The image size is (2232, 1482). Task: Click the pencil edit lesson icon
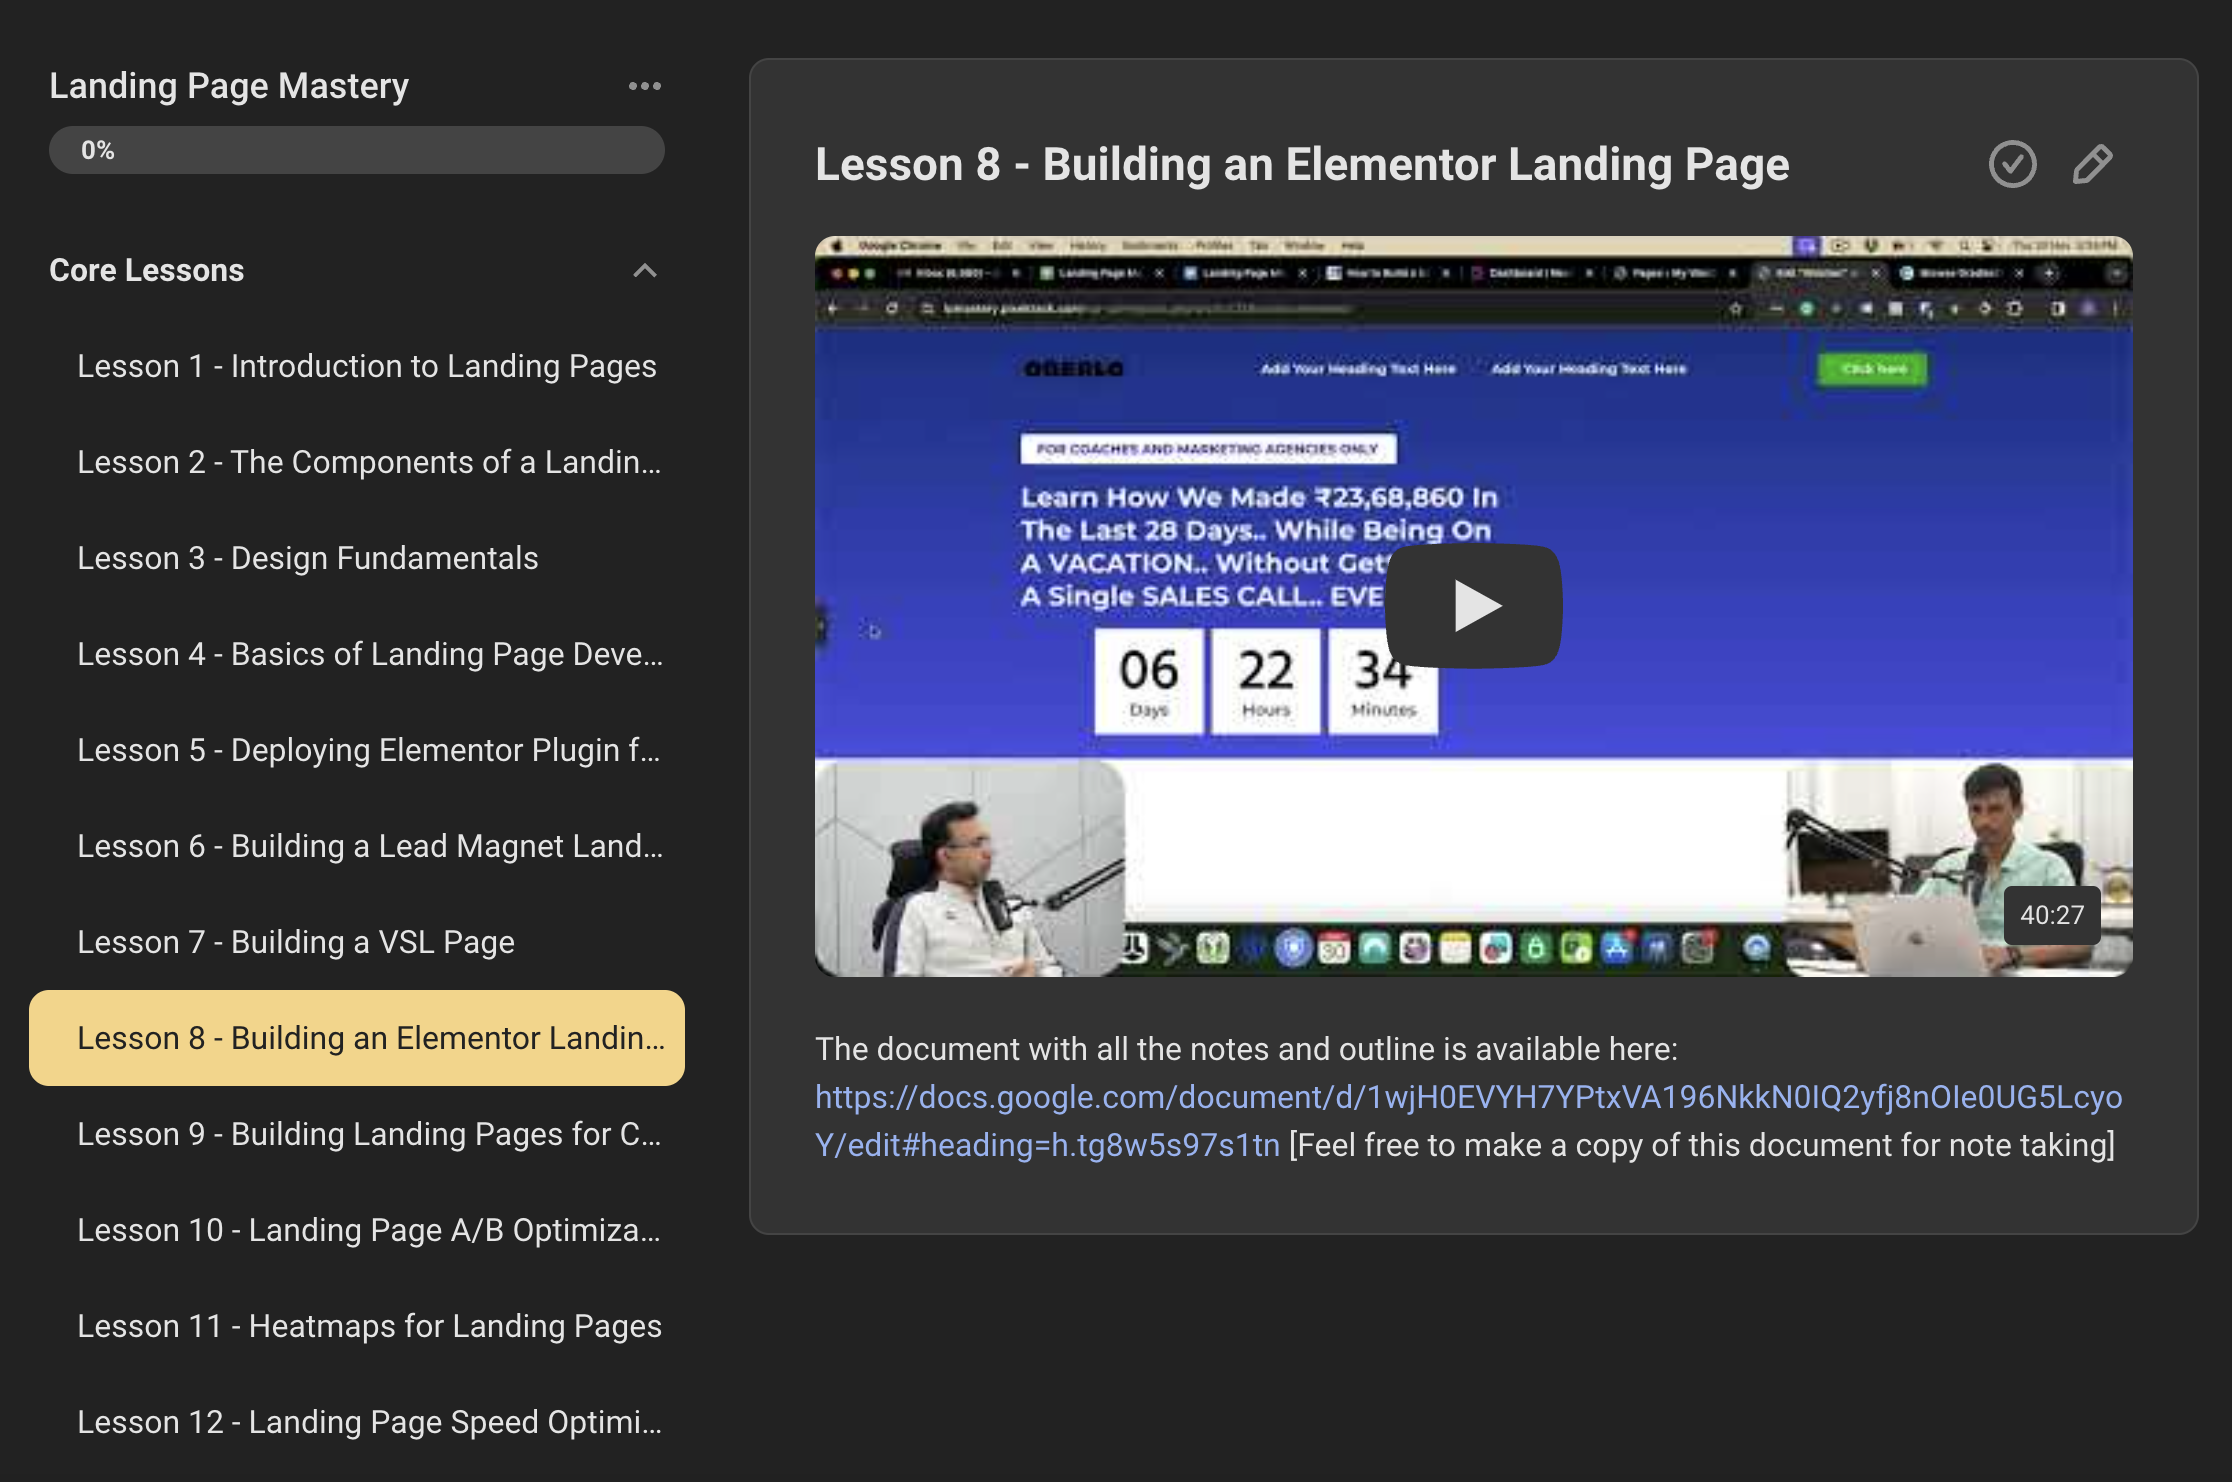click(2092, 164)
